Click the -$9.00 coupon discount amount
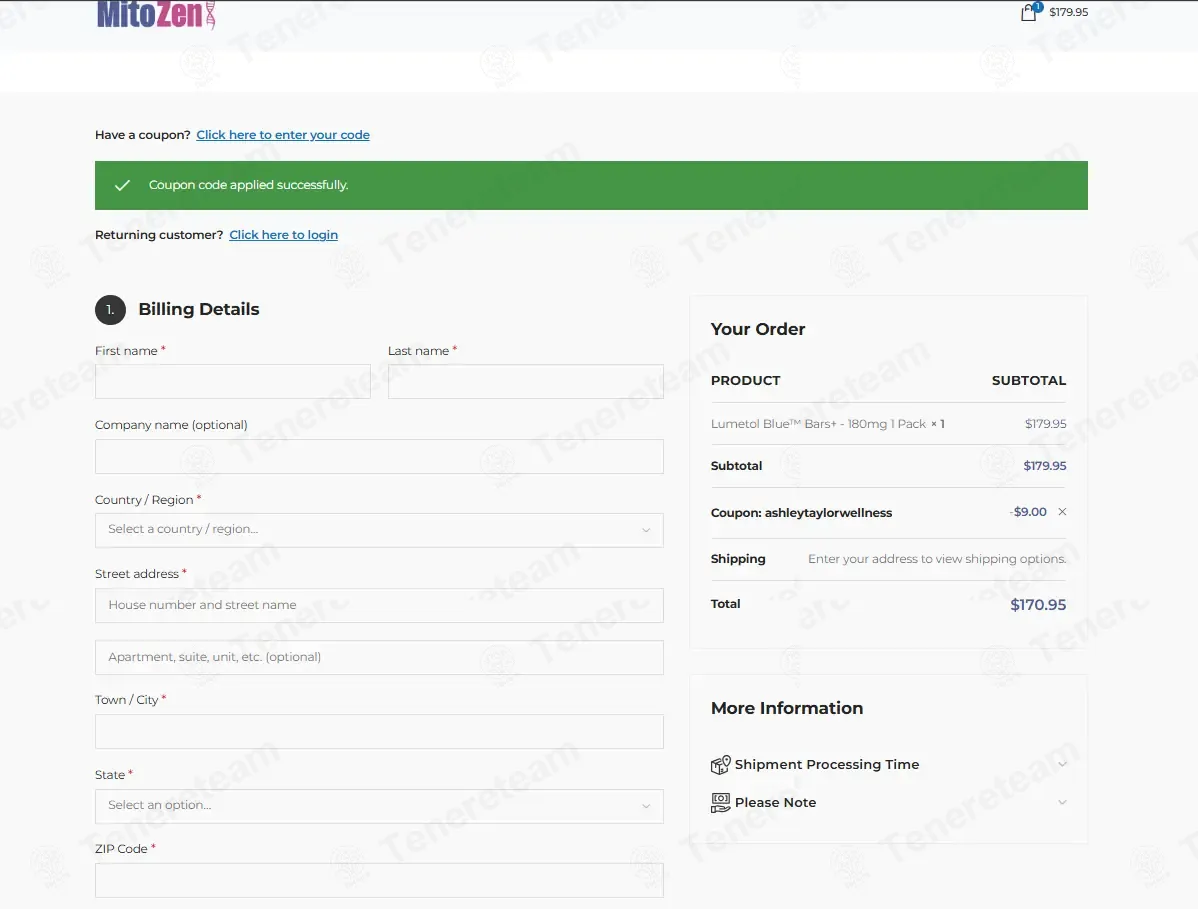 point(1028,512)
